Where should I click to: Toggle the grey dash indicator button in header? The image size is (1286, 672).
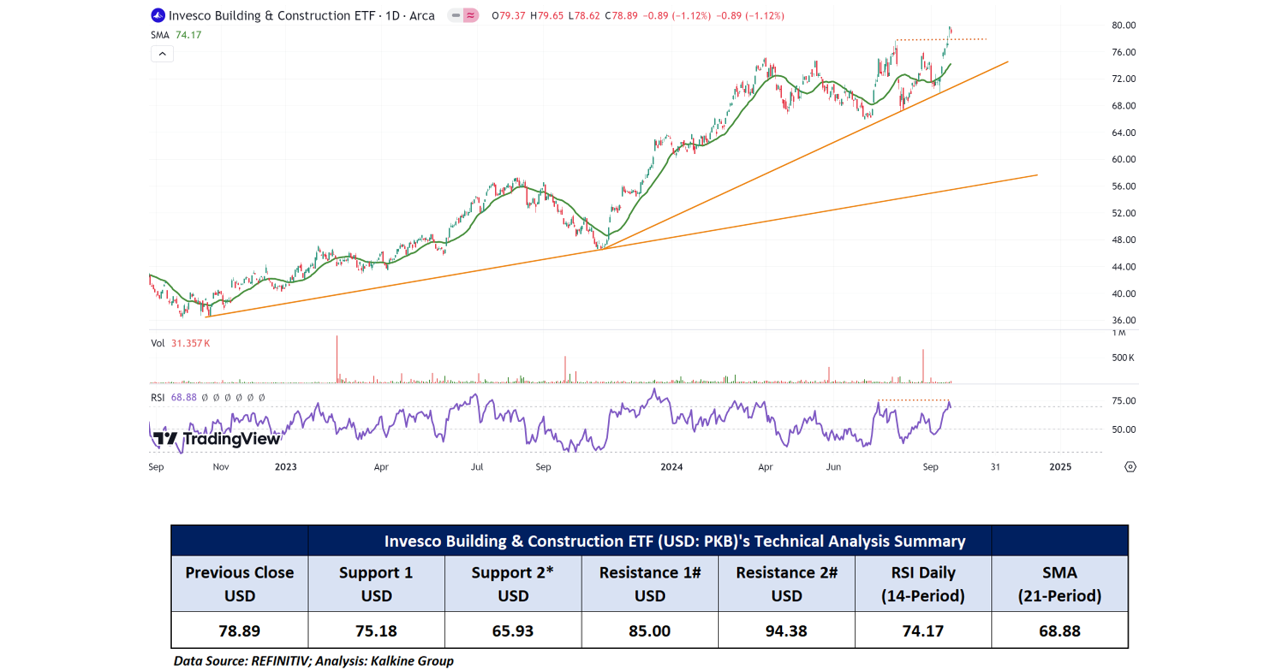click(x=455, y=16)
